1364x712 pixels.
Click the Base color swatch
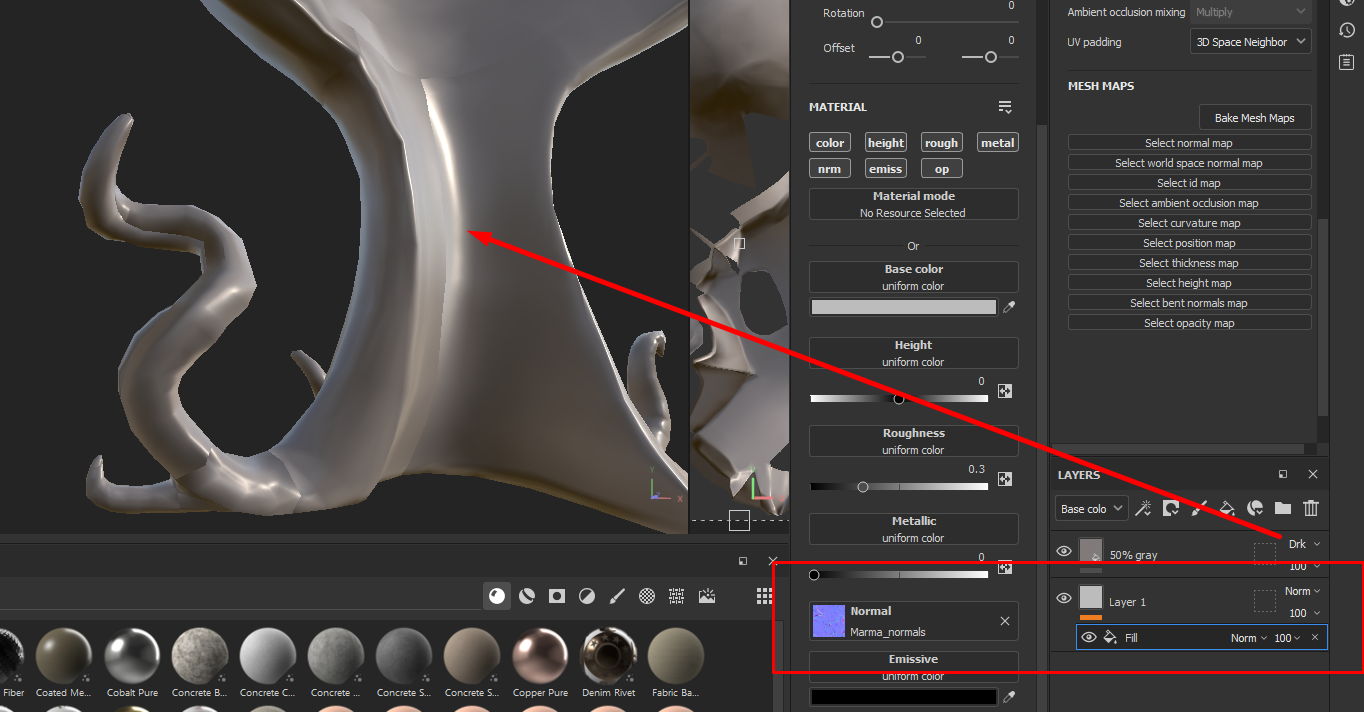click(904, 307)
